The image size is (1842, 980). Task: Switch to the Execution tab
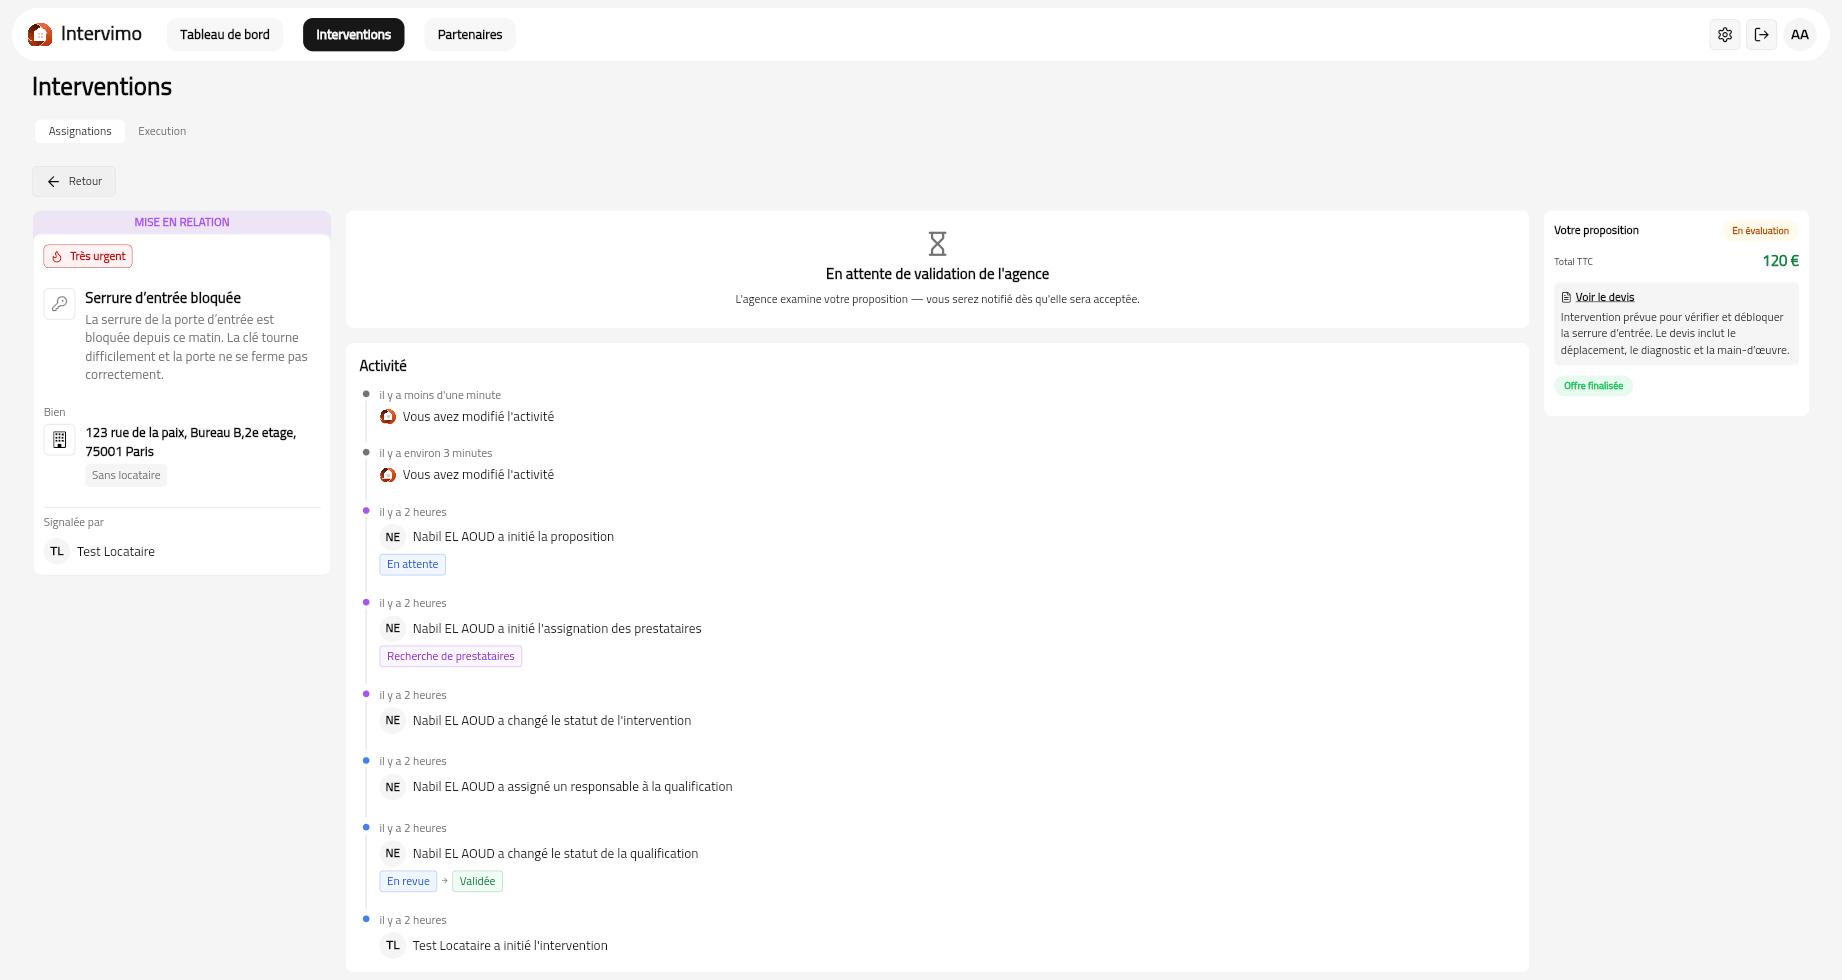click(162, 131)
